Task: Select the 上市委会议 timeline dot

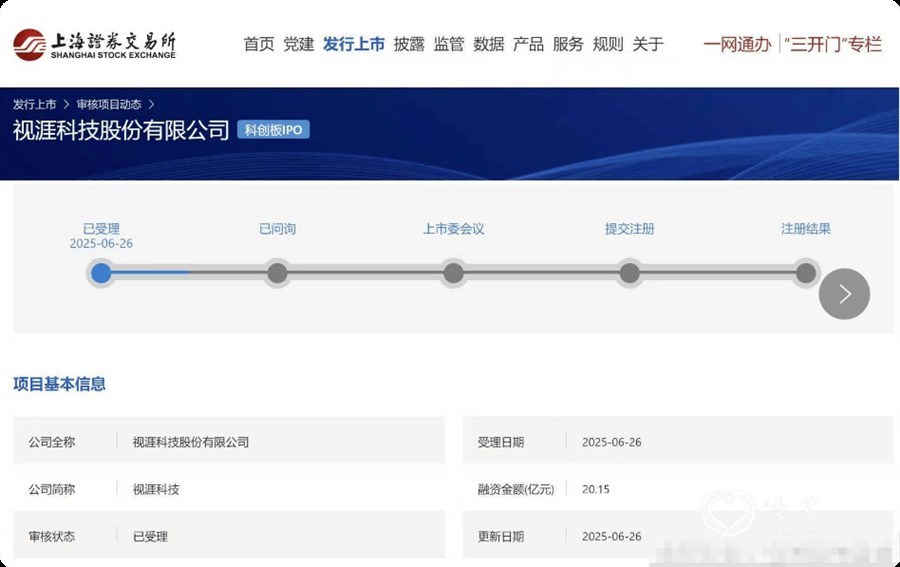Action: [453, 273]
